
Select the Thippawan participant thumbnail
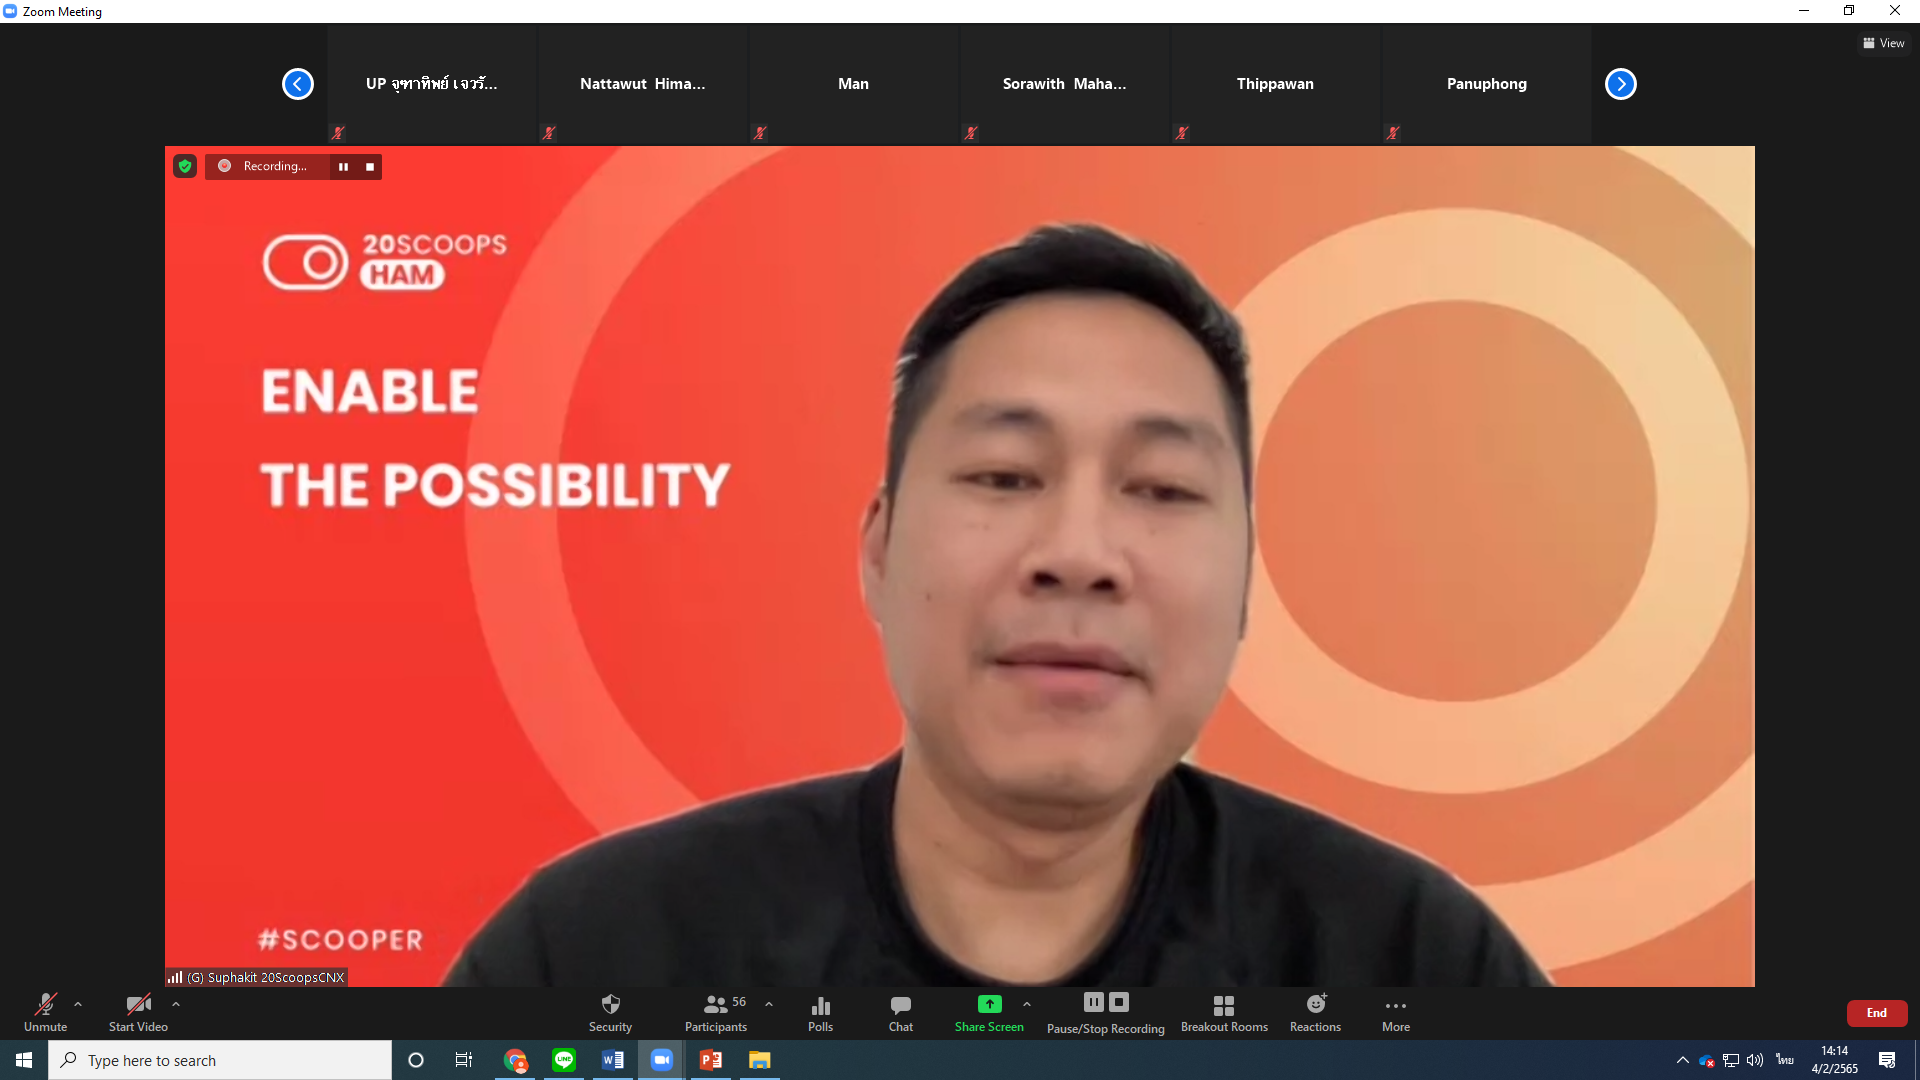tap(1276, 84)
